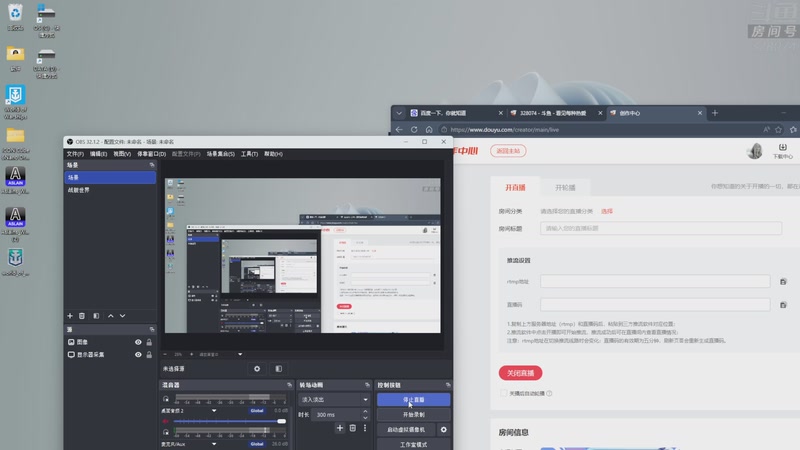The image size is (800, 450).
Task: Expand desktop audio 2 options arrow
Action: point(214,411)
